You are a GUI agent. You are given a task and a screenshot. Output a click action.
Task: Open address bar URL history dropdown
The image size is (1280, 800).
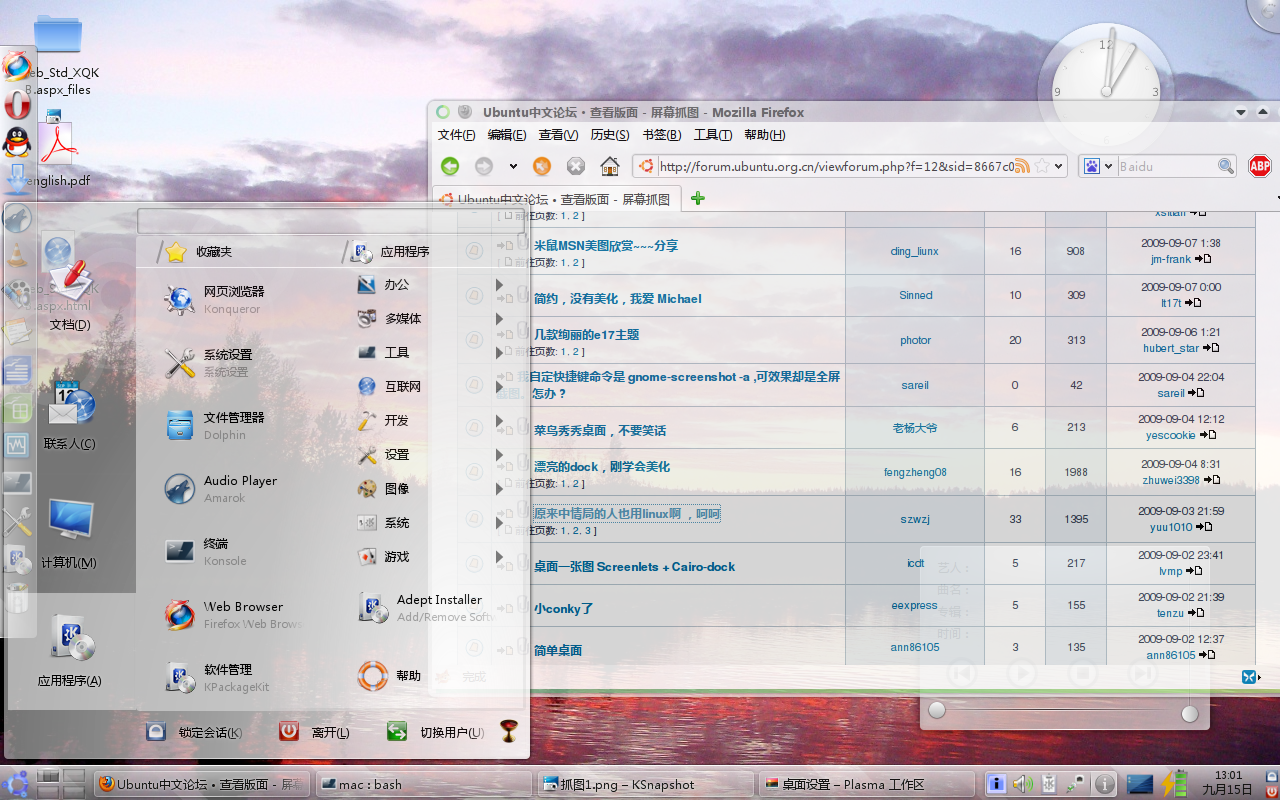click(1059, 166)
